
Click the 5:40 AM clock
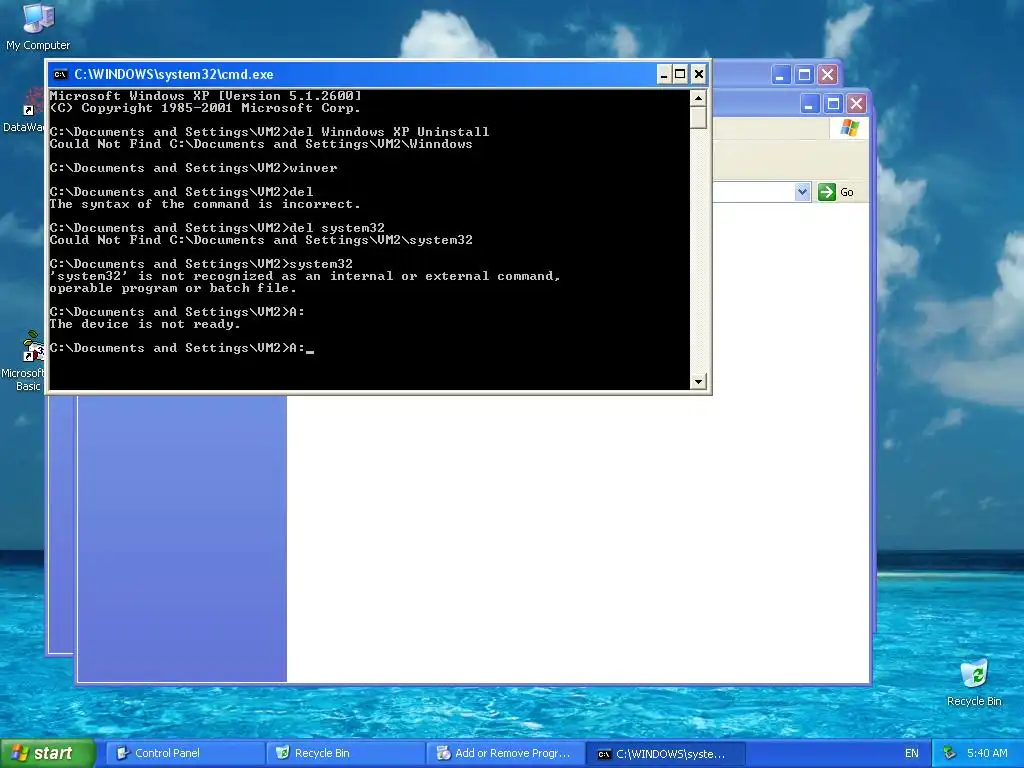pyautogui.click(x=987, y=753)
